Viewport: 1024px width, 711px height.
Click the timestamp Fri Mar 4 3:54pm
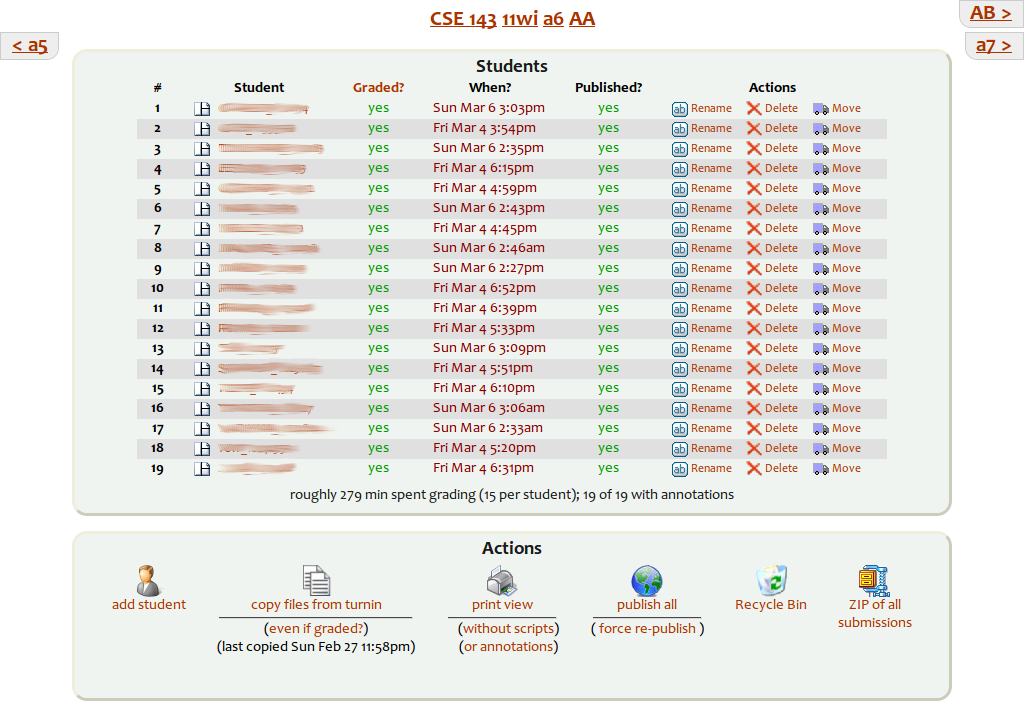click(484, 128)
